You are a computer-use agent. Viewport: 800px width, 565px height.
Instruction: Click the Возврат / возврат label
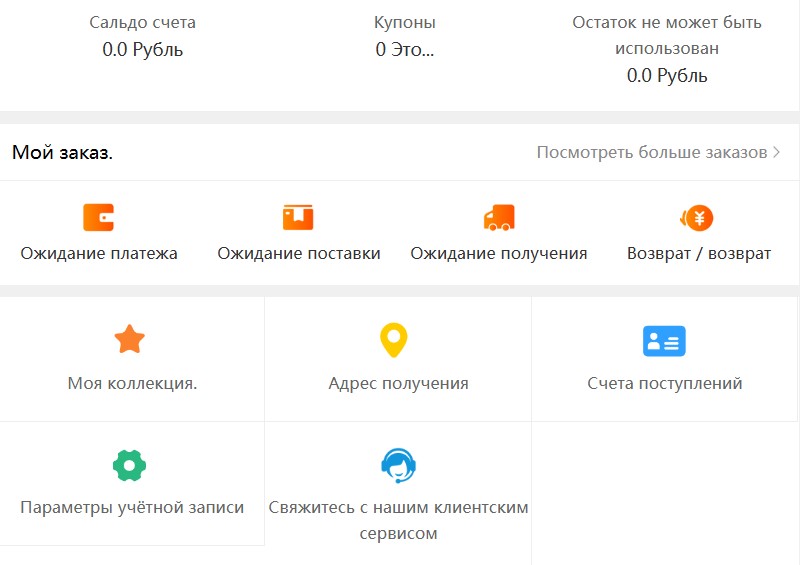click(x=698, y=254)
